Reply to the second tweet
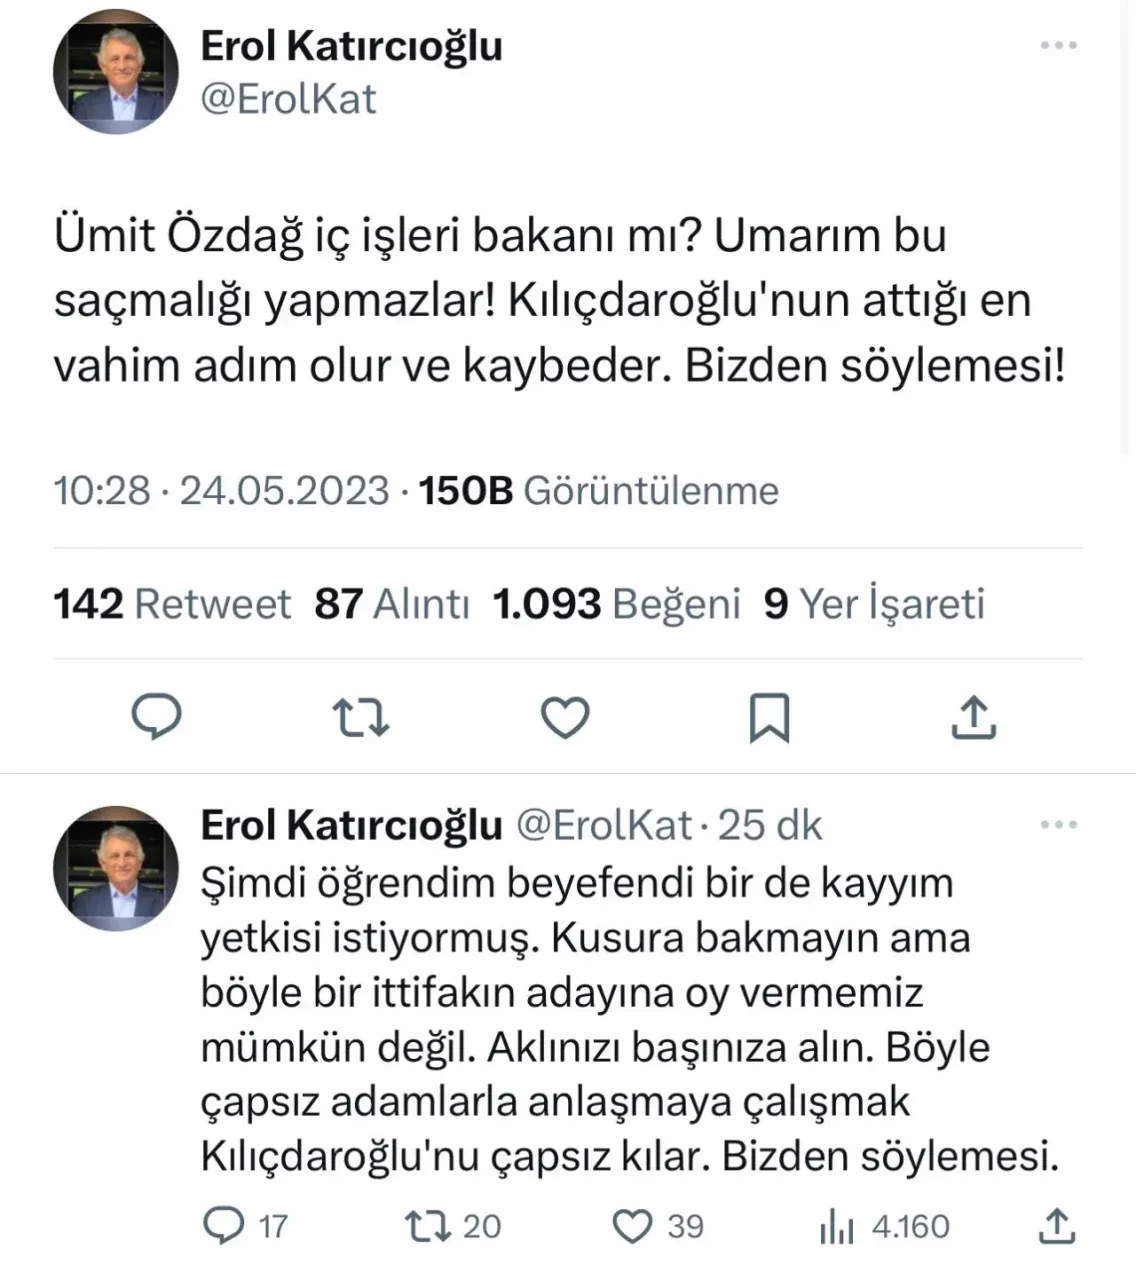Screen dimensions: 1136x1280 pyautogui.click(x=223, y=1226)
